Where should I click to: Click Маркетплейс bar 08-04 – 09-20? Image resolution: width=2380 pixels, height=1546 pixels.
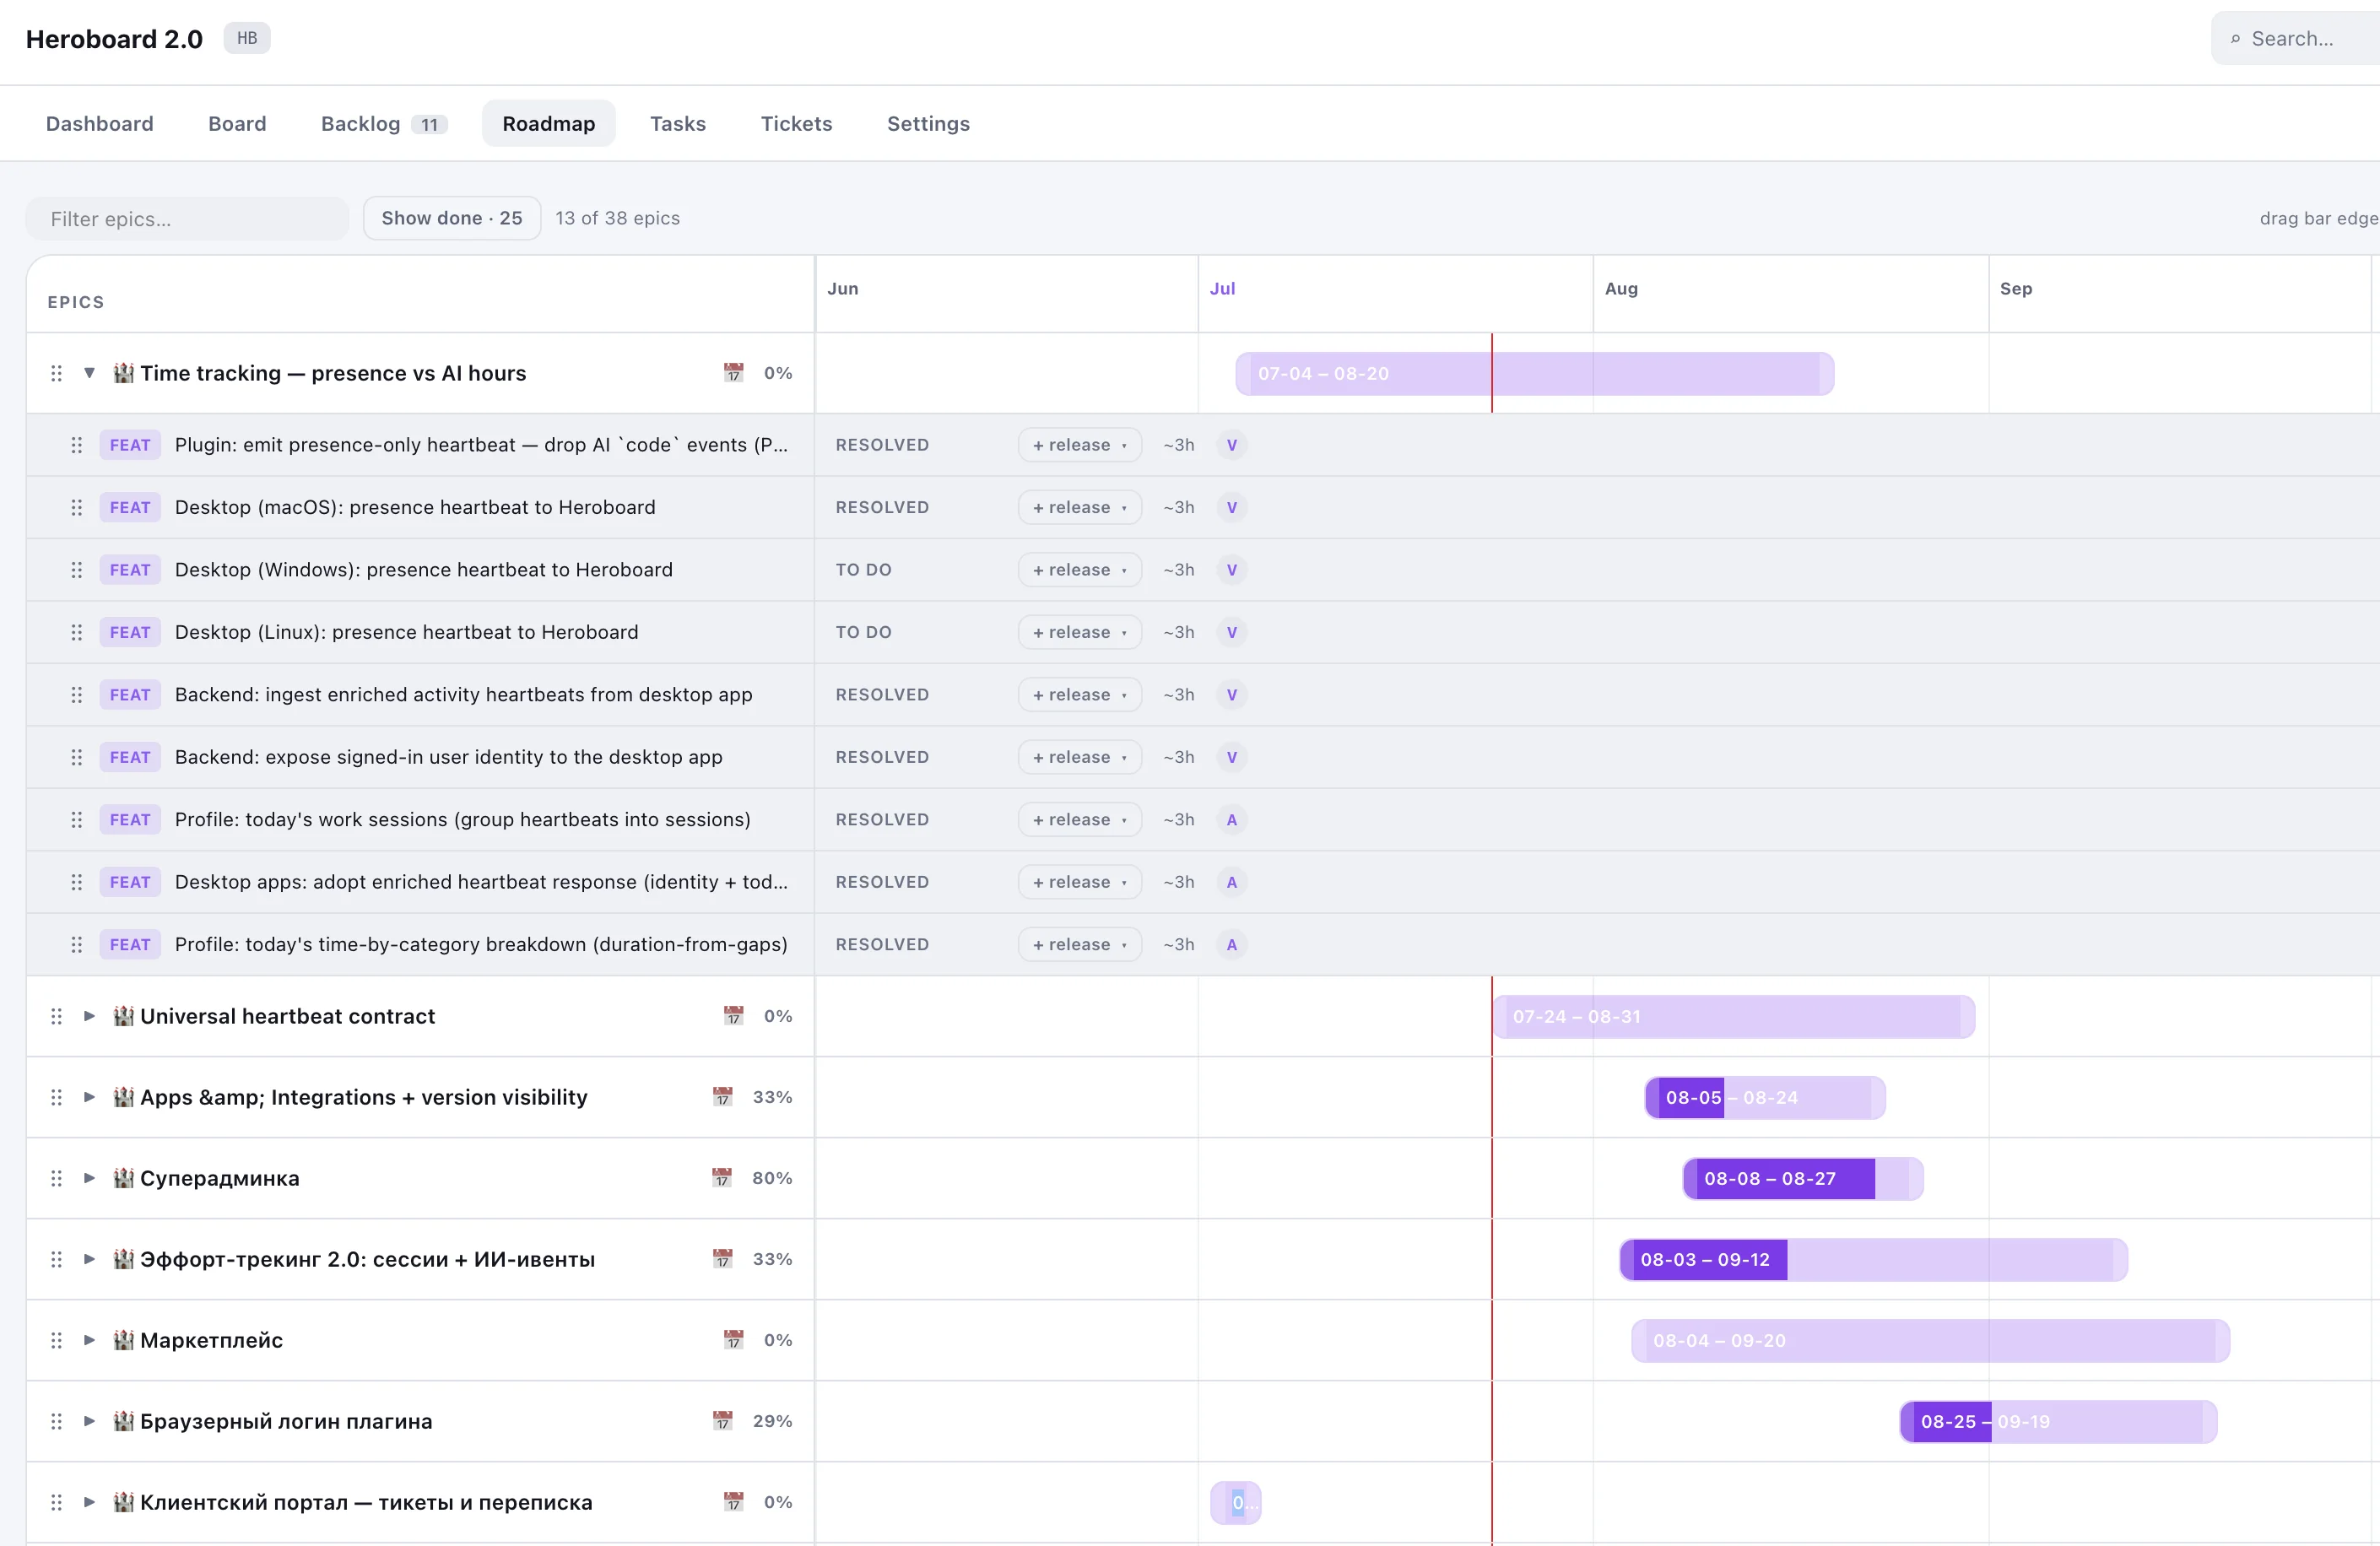[x=1930, y=1340]
